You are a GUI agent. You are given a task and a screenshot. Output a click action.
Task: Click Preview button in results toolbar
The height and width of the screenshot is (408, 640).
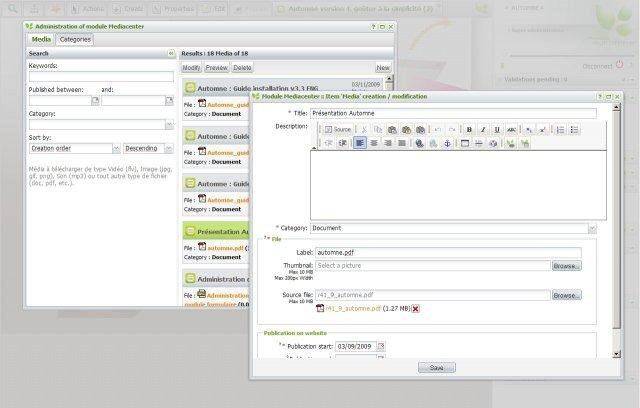216,68
